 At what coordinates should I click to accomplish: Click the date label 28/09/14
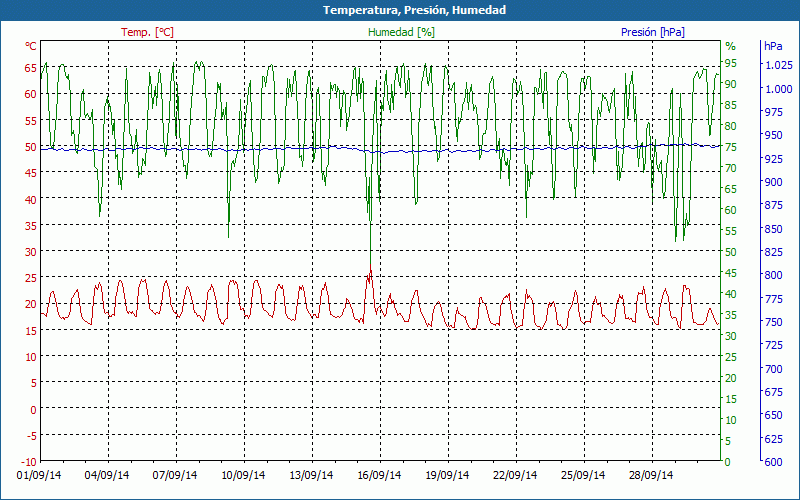click(651, 475)
